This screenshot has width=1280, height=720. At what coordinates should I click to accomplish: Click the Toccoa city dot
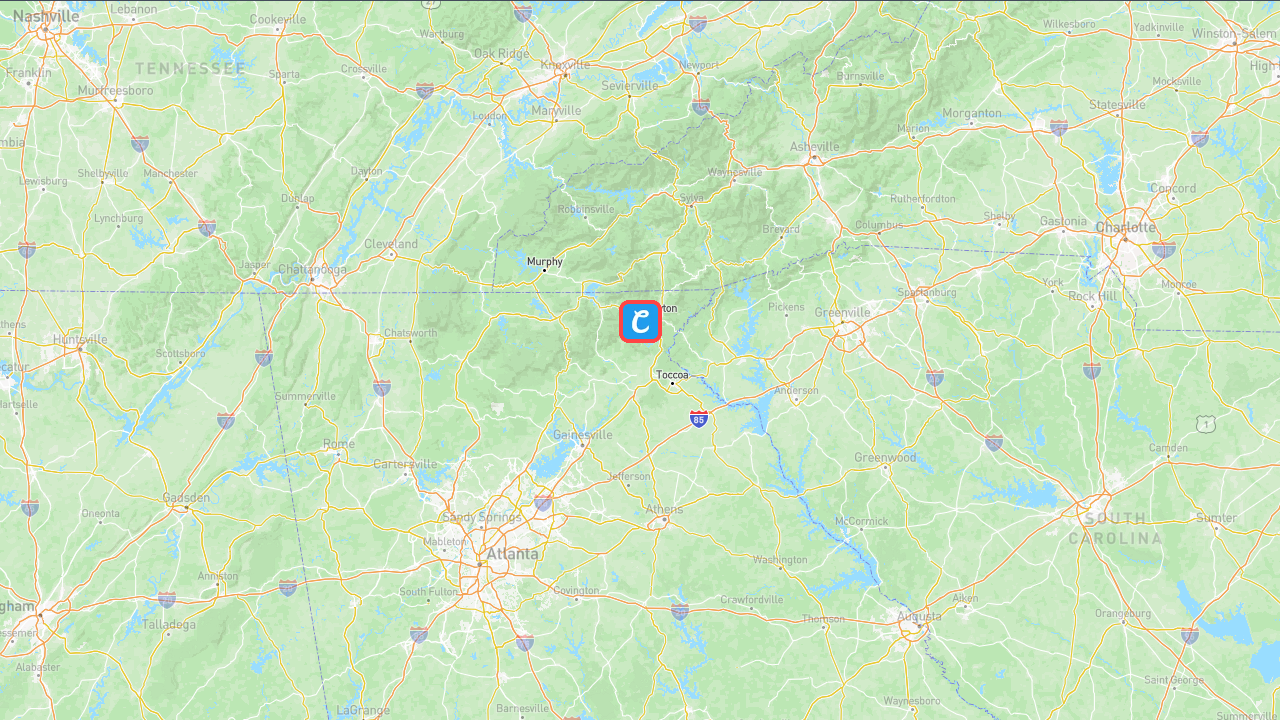pos(672,384)
